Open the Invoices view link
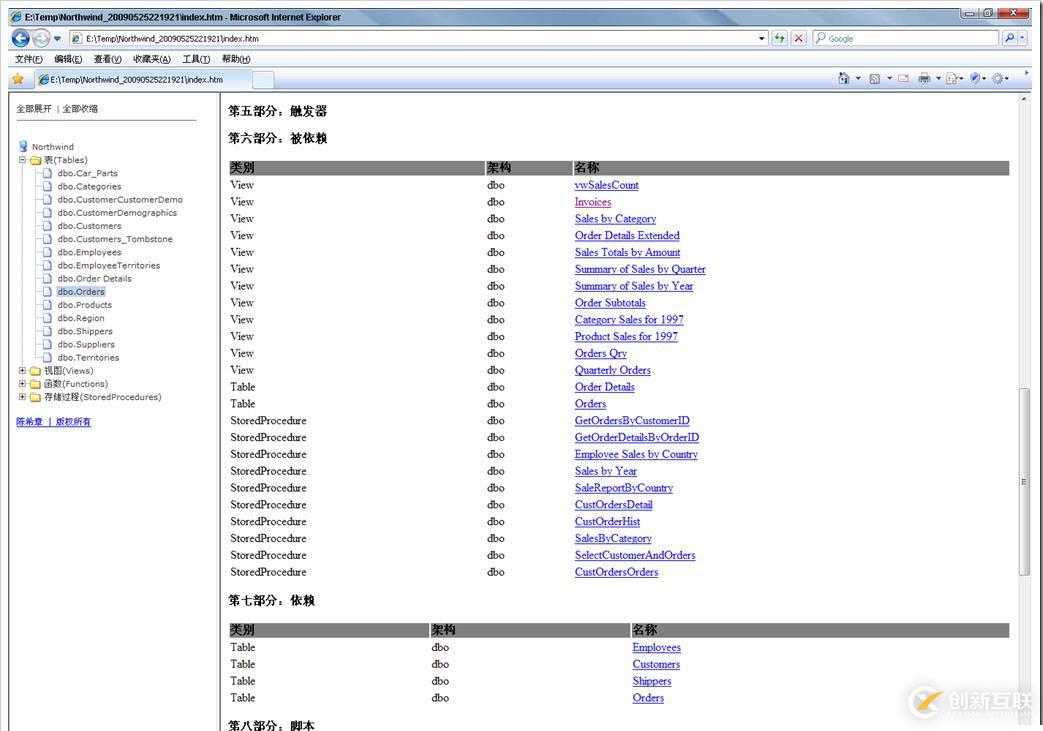 (593, 202)
